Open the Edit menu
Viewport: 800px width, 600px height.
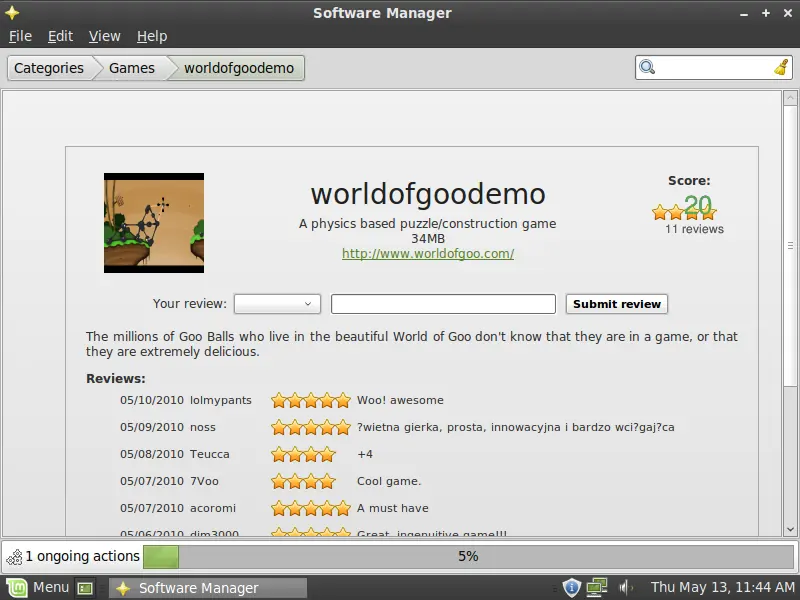[61, 36]
